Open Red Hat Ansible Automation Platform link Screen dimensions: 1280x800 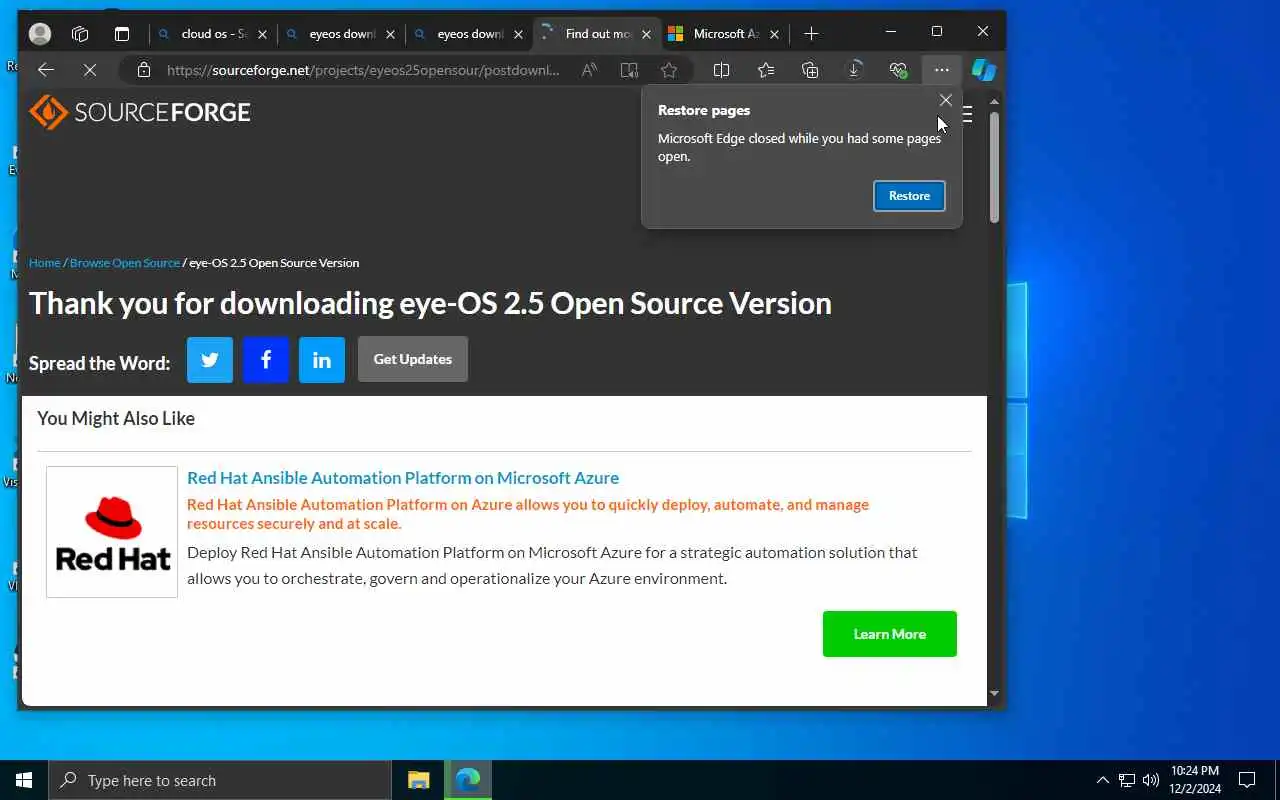[403, 478]
